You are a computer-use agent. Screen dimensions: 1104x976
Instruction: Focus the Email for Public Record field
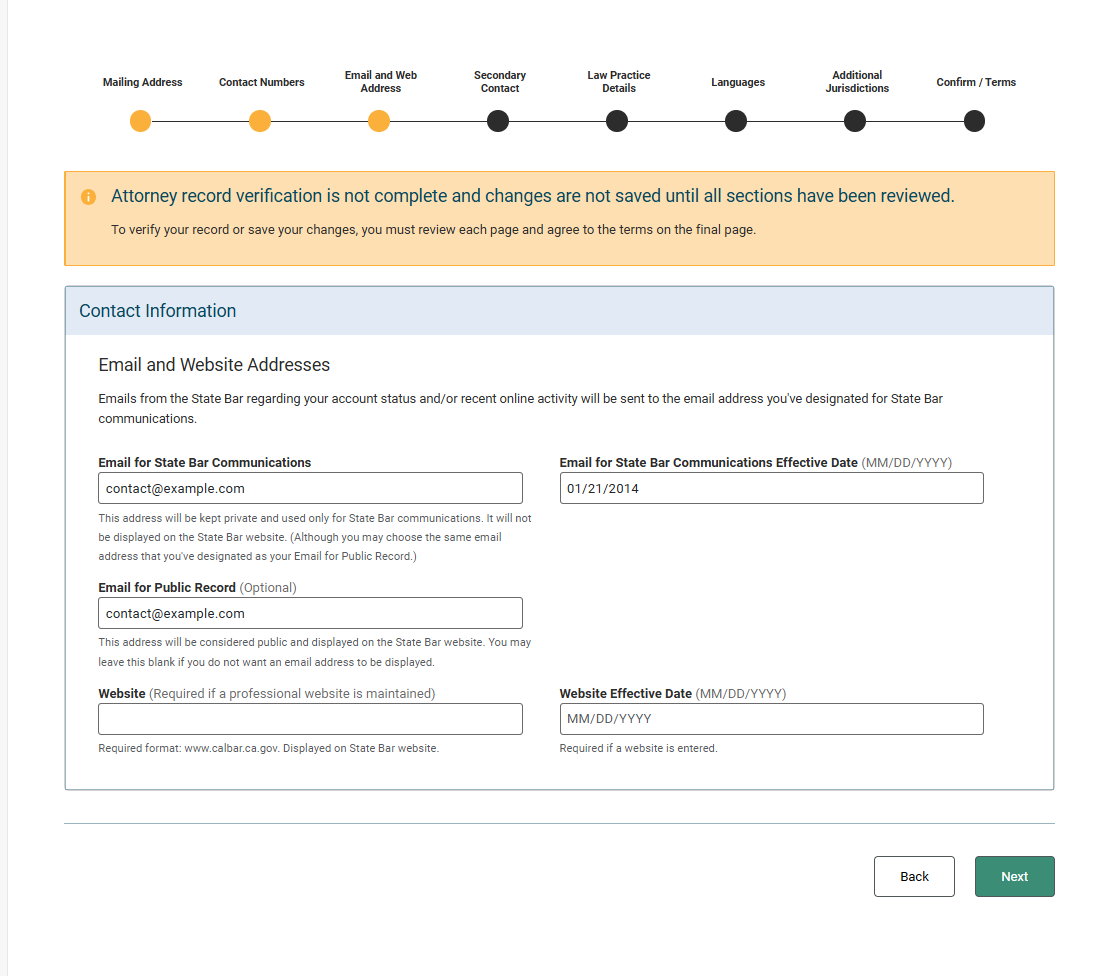point(310,613)
